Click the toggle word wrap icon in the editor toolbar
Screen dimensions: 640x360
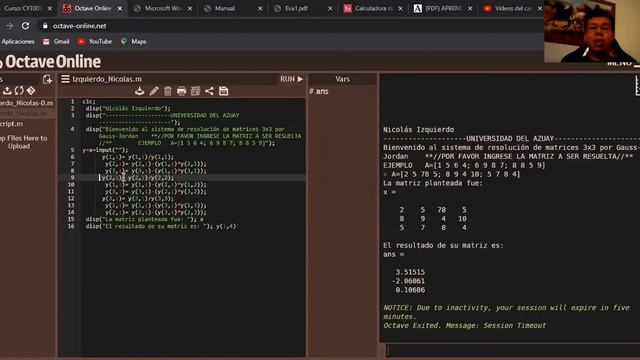[x=196, y=91]
